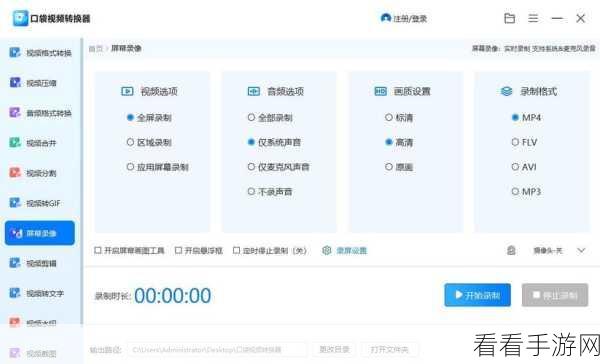Open the 视频剪辑 tool
This screenshot has width=600, height=364.
click(x=33, y=263)
